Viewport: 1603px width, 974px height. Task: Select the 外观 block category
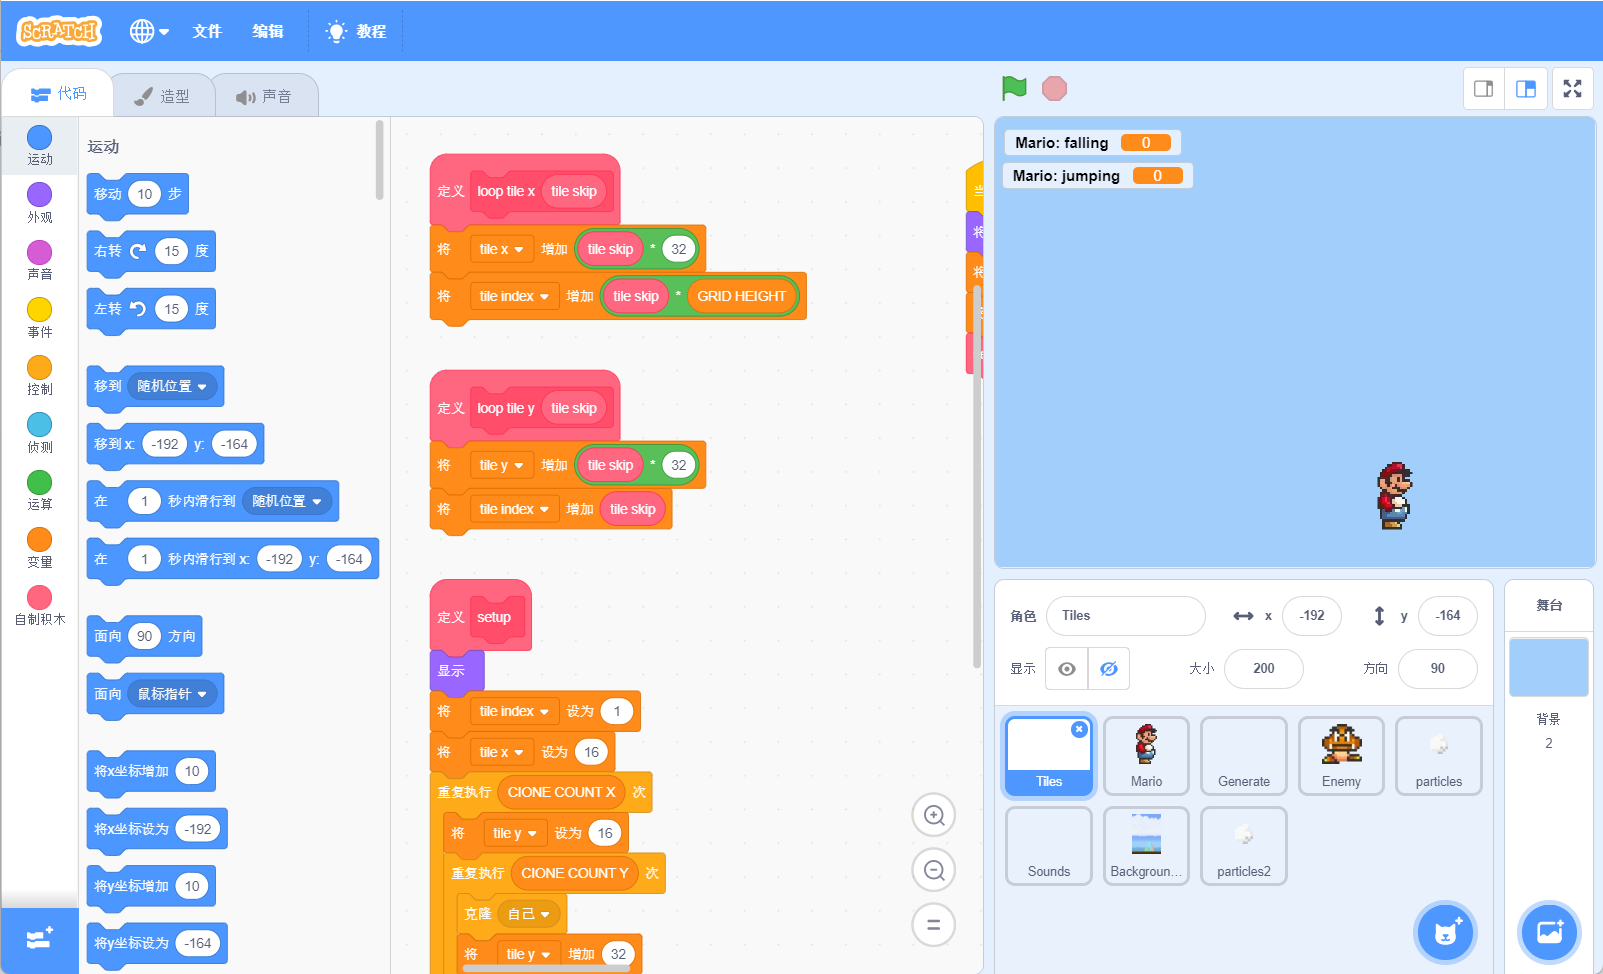pyautogui.click(x=40, y=203)
